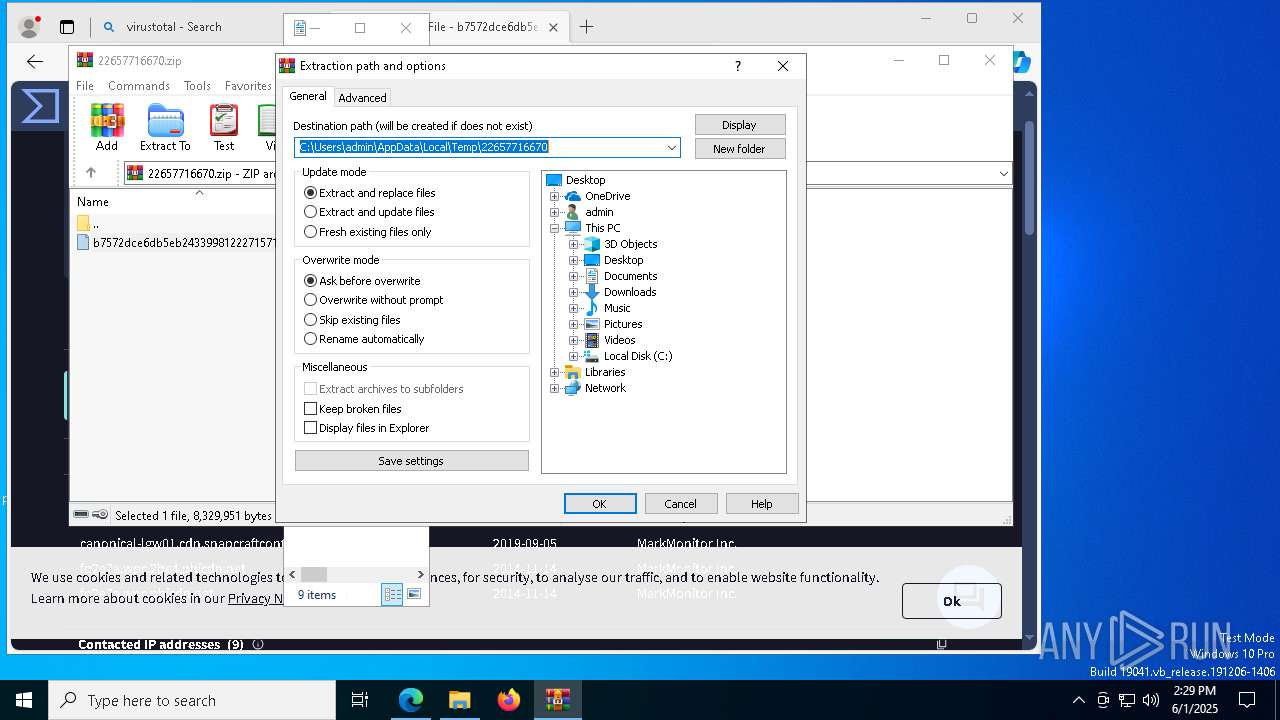Expand admin node in tree
The height and width of the screenshot is (720, 1280).
point(555,212)
